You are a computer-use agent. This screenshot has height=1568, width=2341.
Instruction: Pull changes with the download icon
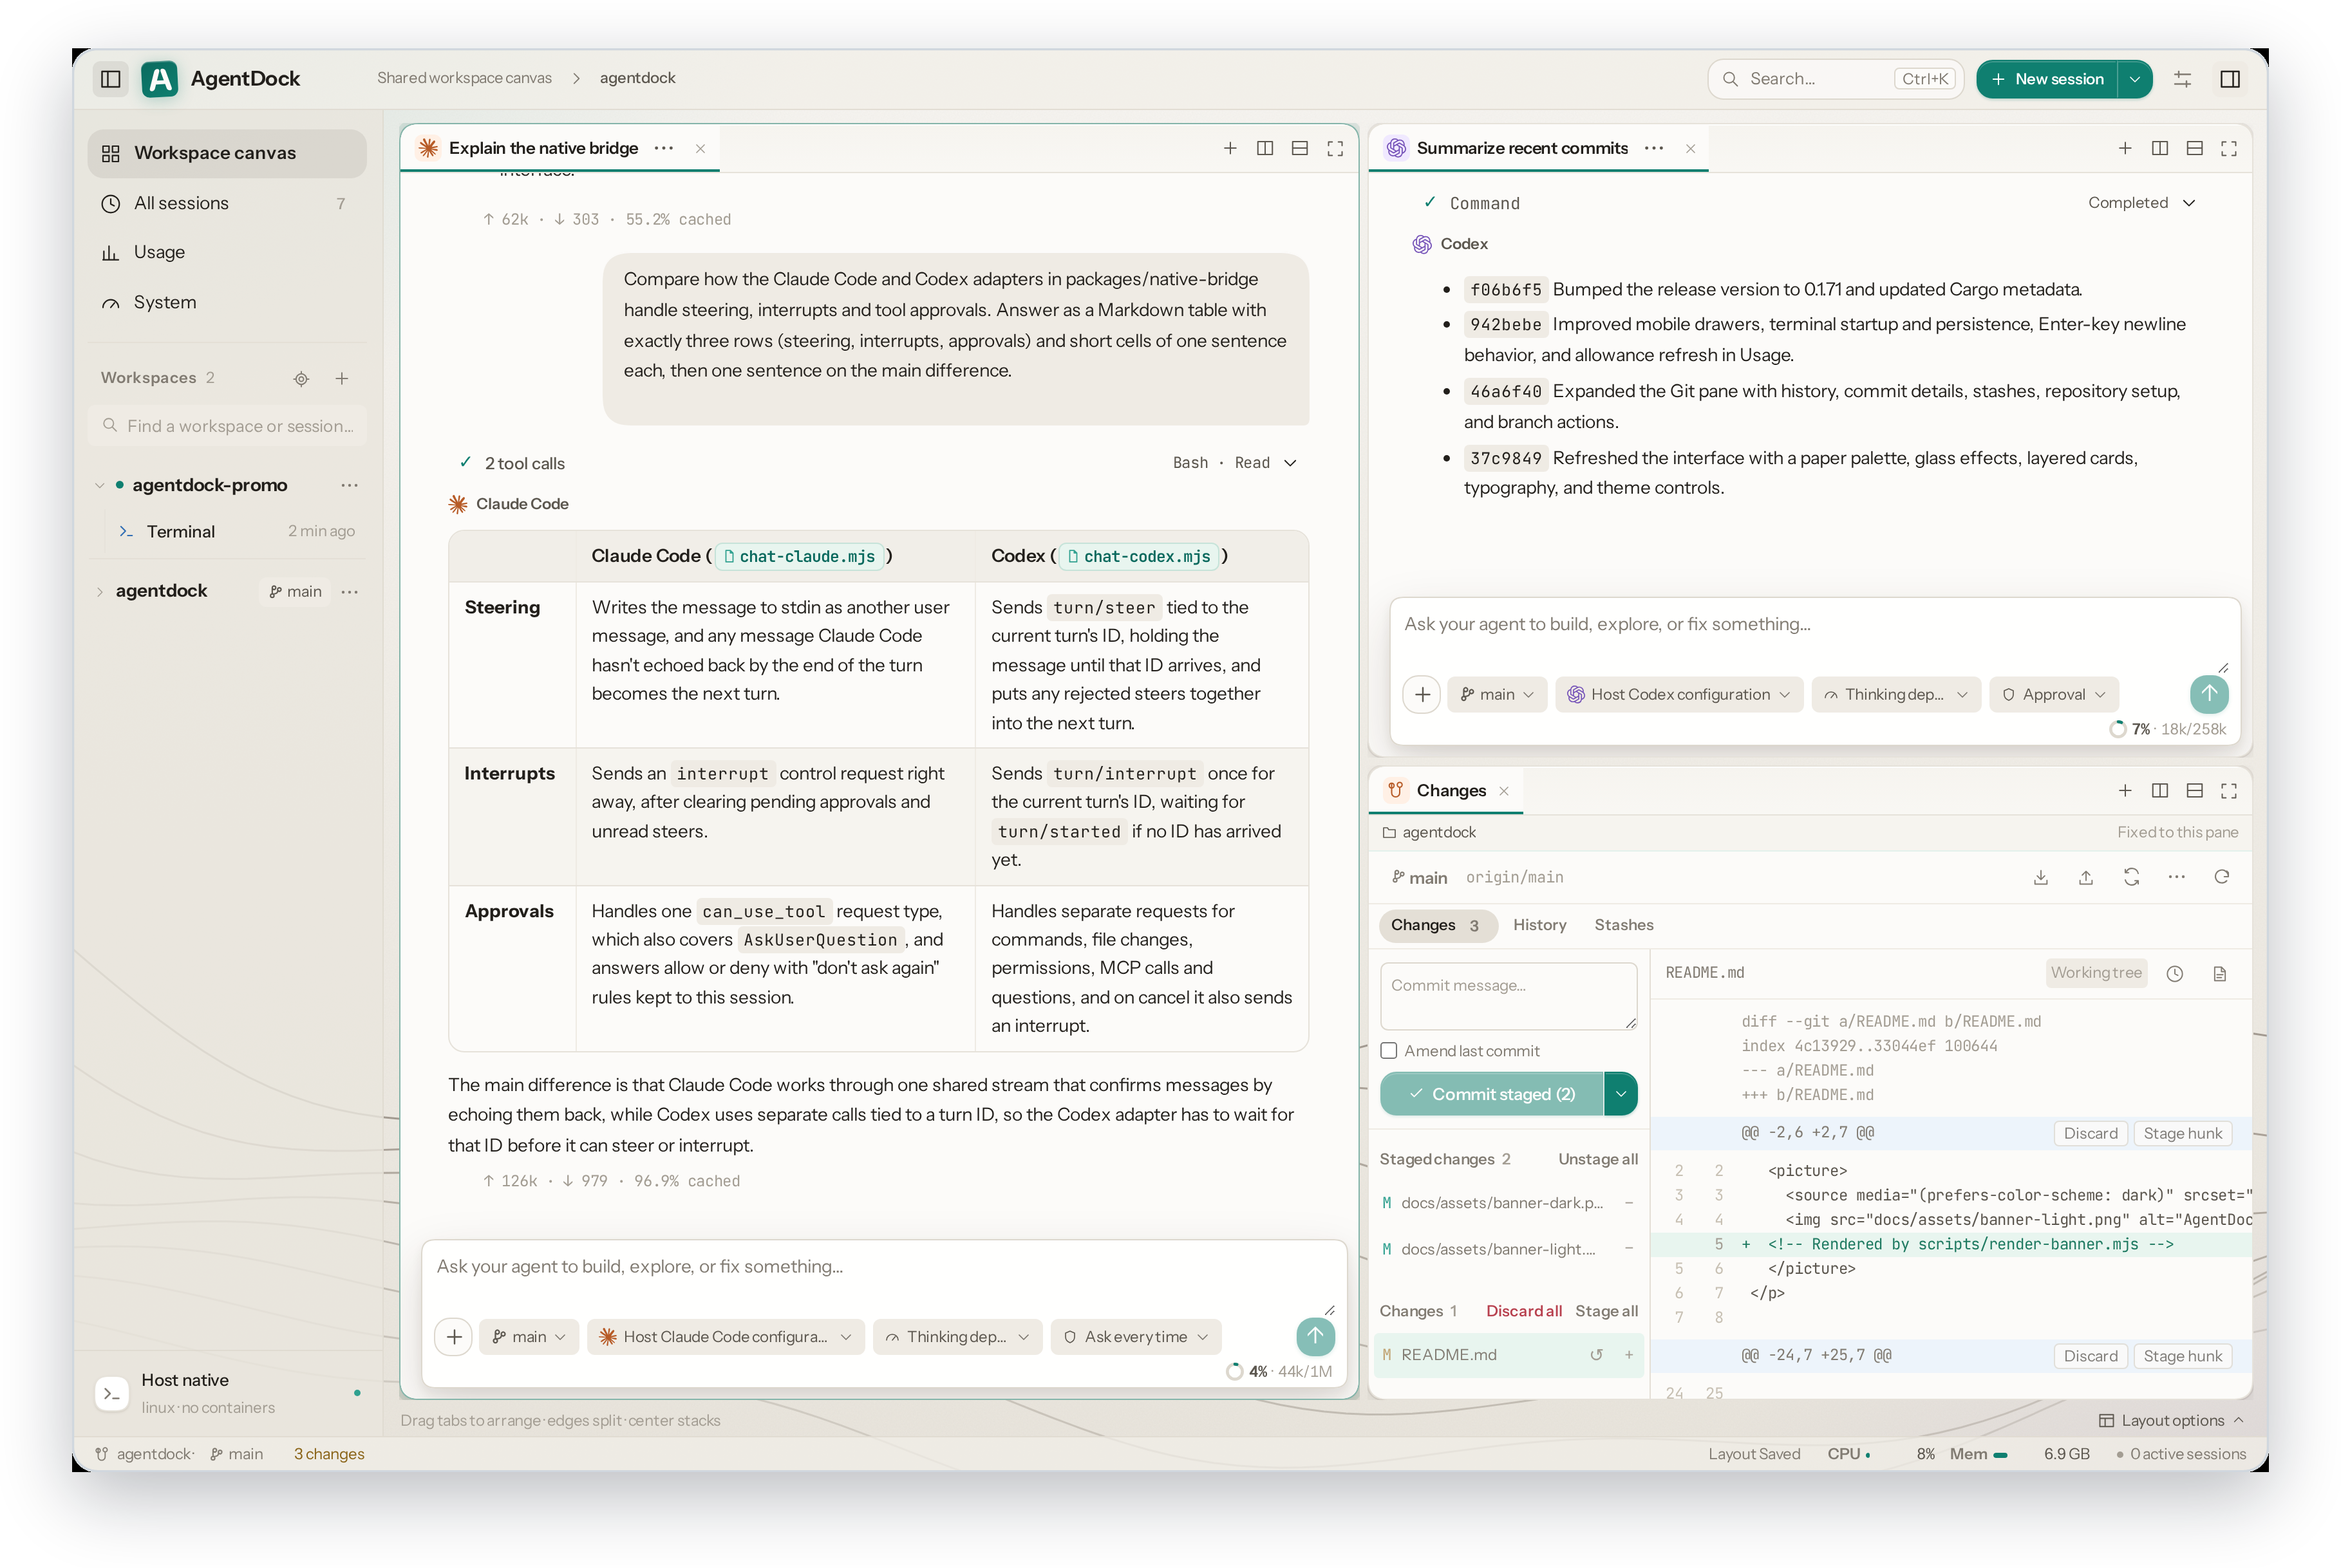pyautogui.click(x=2040, y=877)
